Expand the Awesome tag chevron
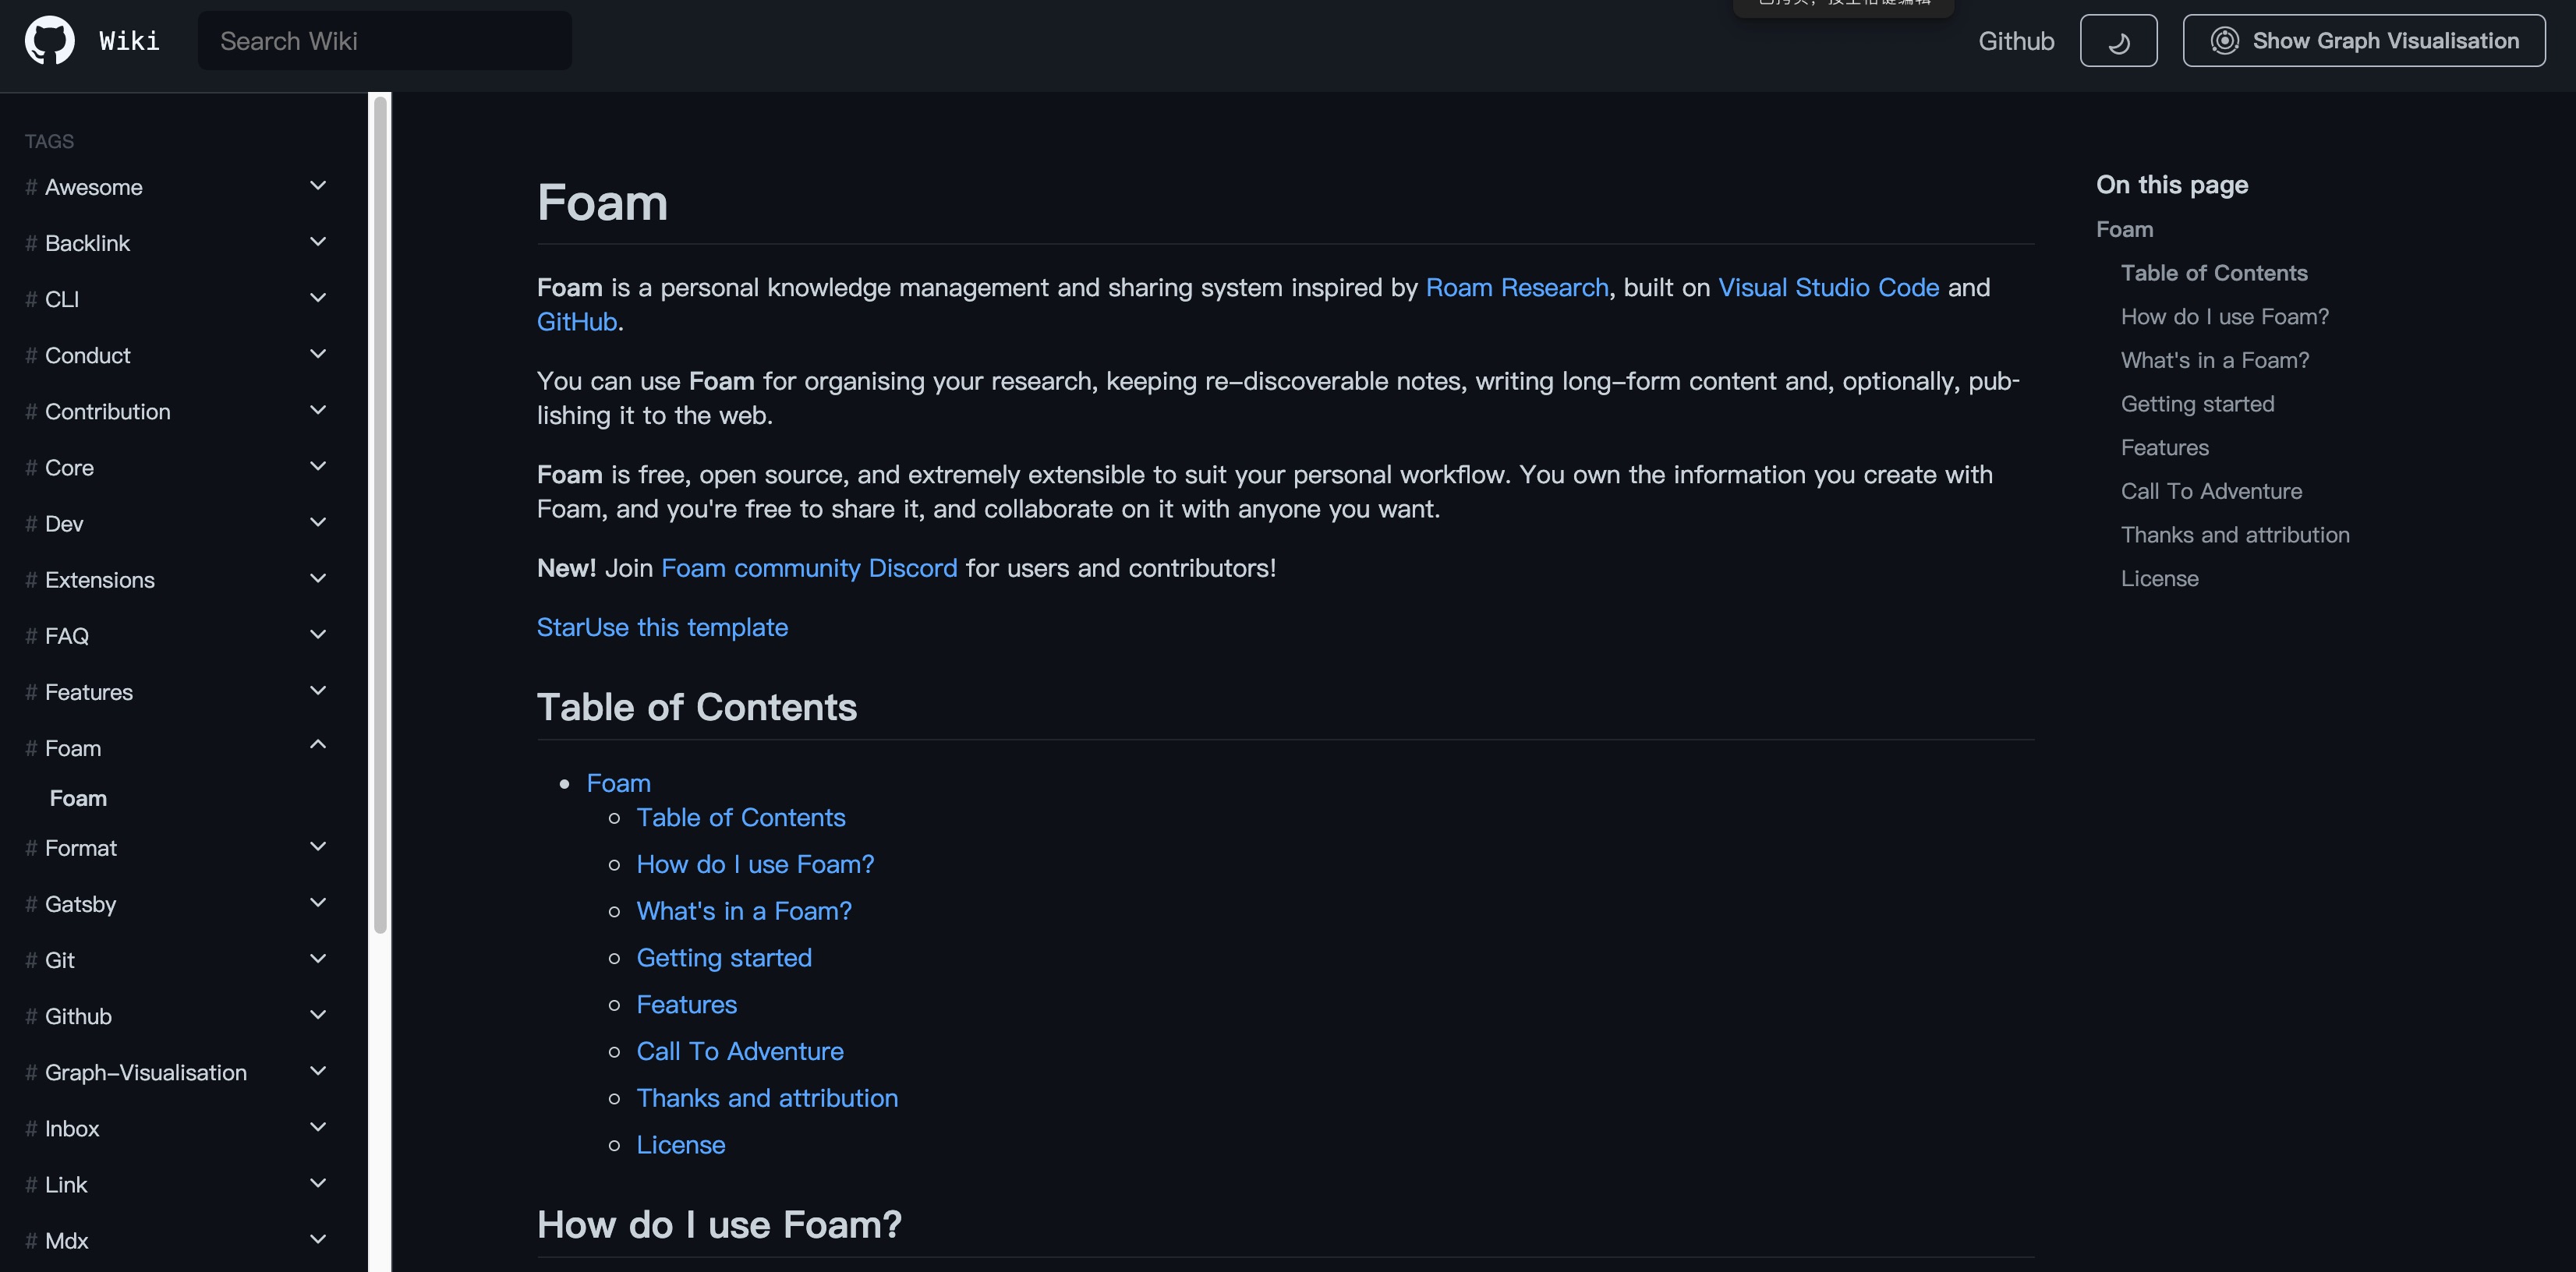The image size is (2576, 1272). [x=318, y=186]
